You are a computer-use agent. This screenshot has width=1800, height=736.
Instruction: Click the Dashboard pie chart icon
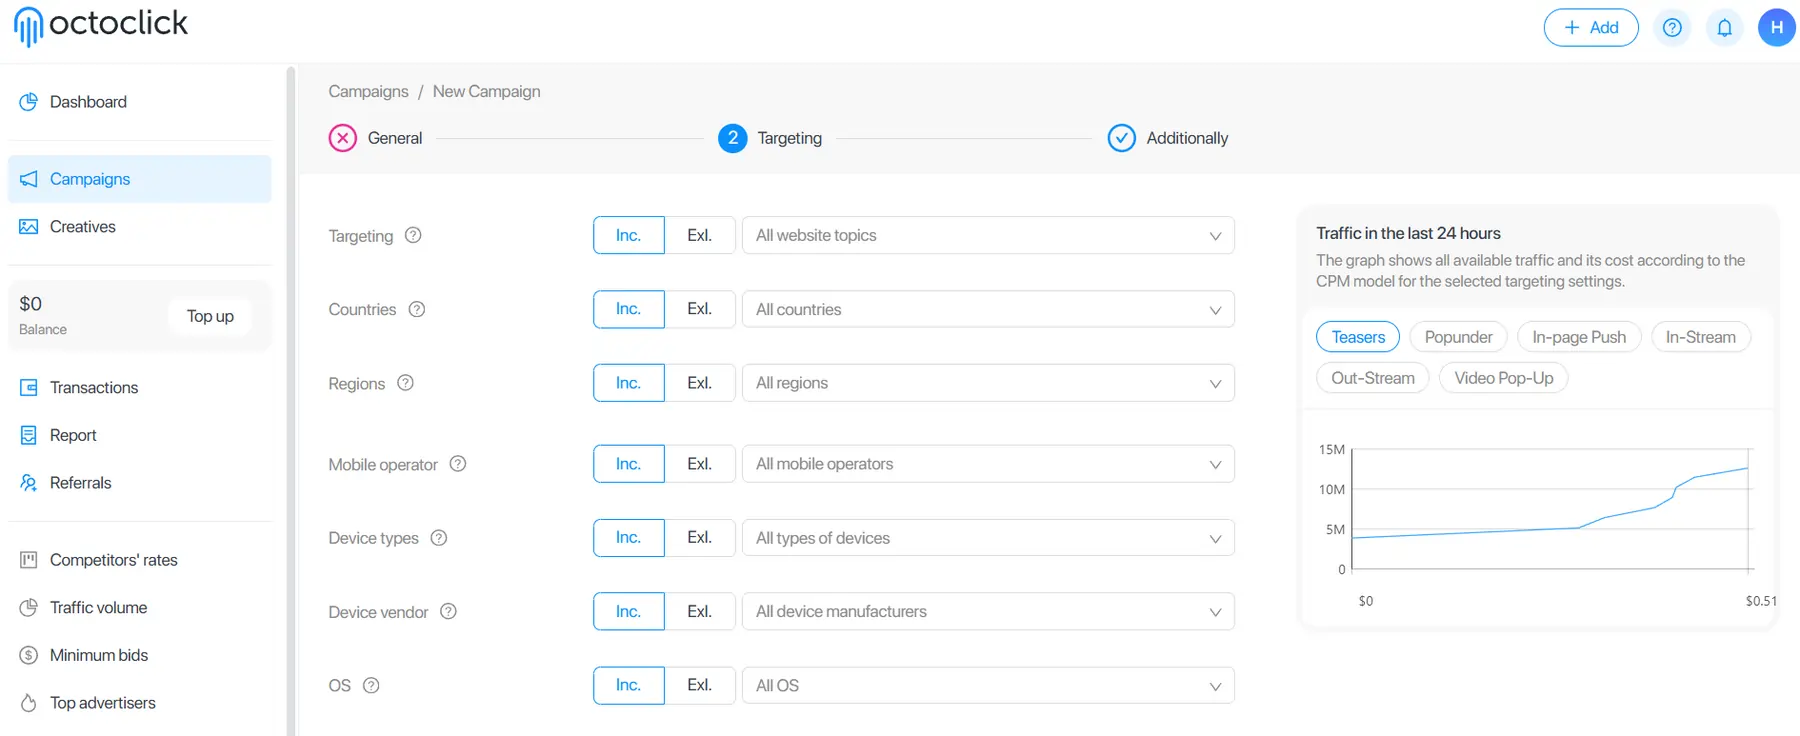(x=29, y=102)
